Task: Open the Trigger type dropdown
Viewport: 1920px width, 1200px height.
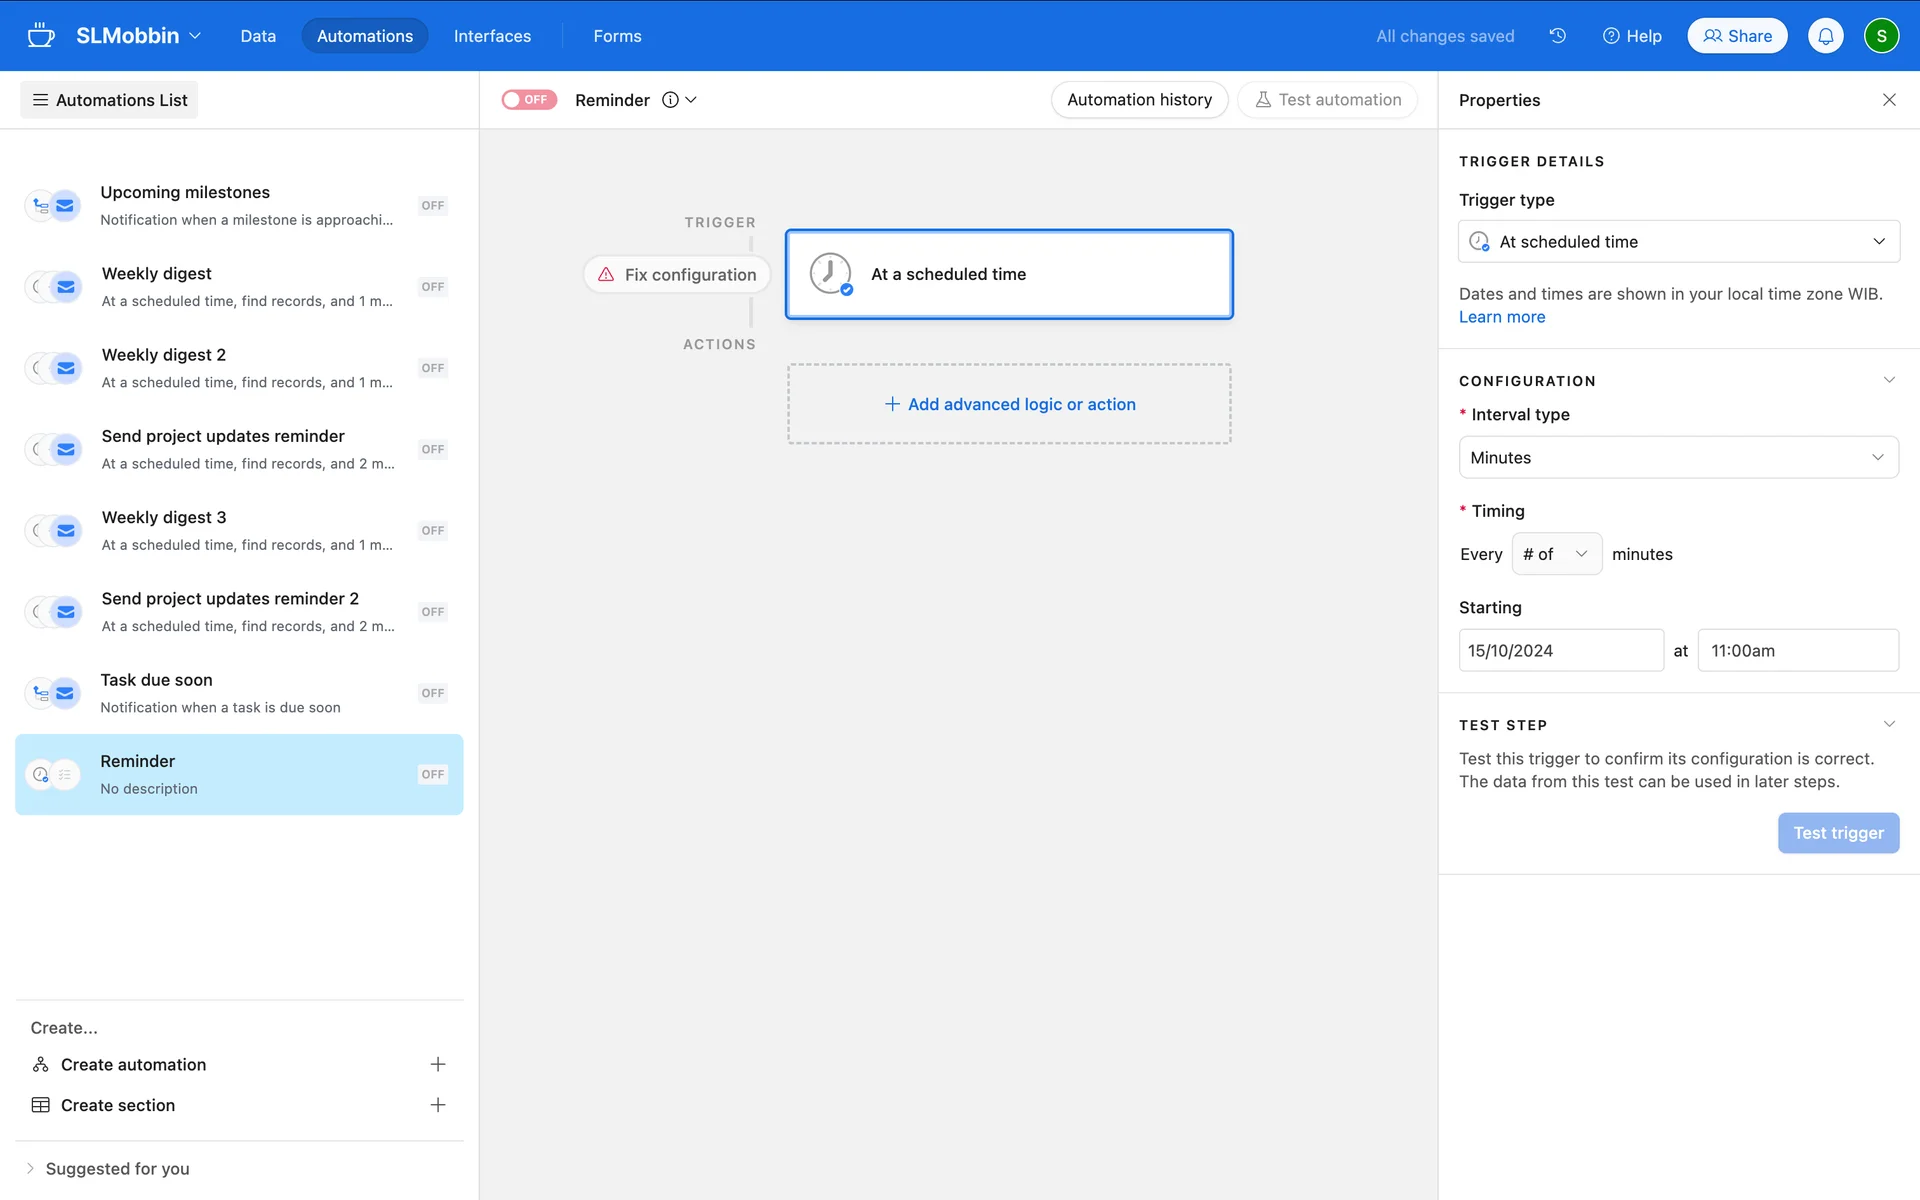Action: tap(1678, 242)
